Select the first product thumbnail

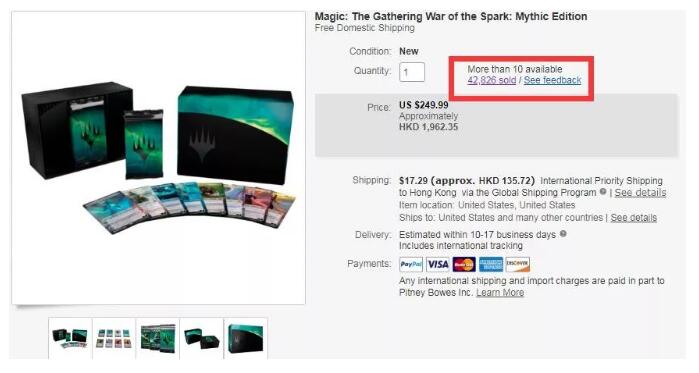point(70,338)
